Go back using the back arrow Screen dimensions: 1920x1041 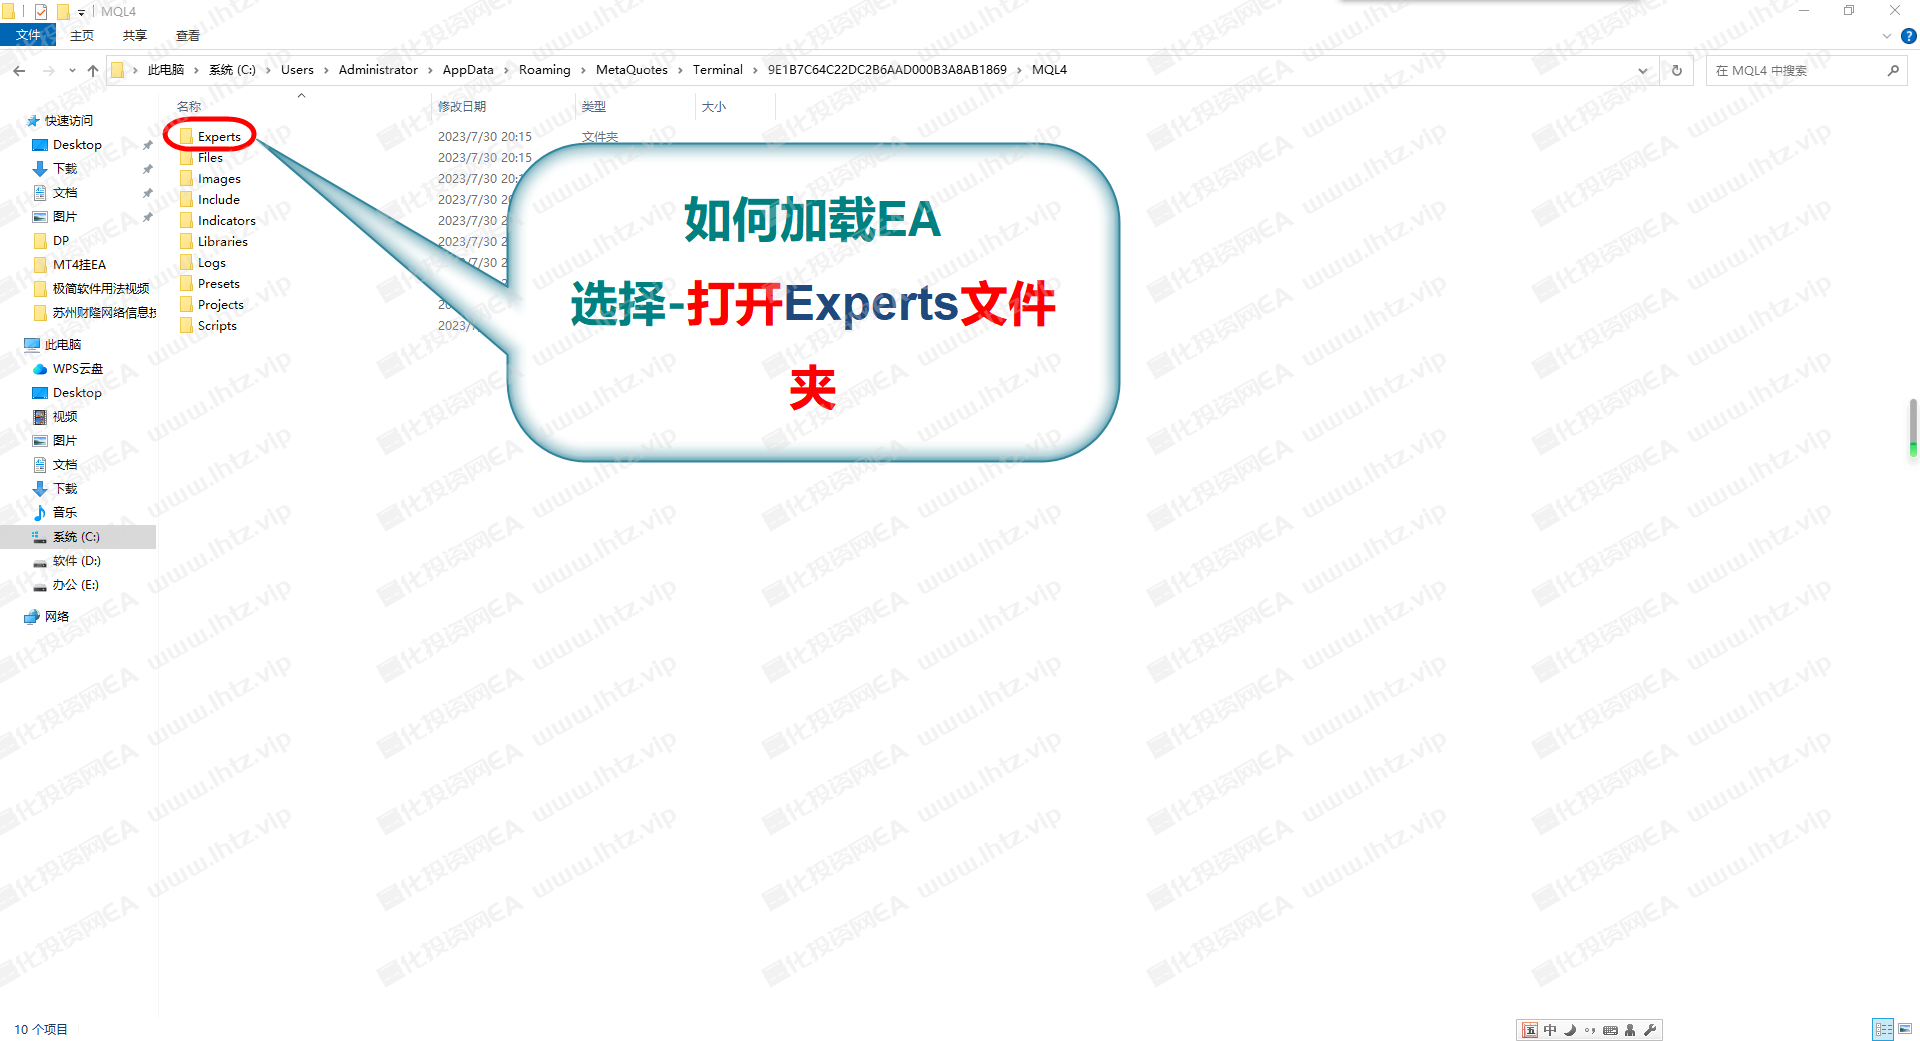point(20,70)
